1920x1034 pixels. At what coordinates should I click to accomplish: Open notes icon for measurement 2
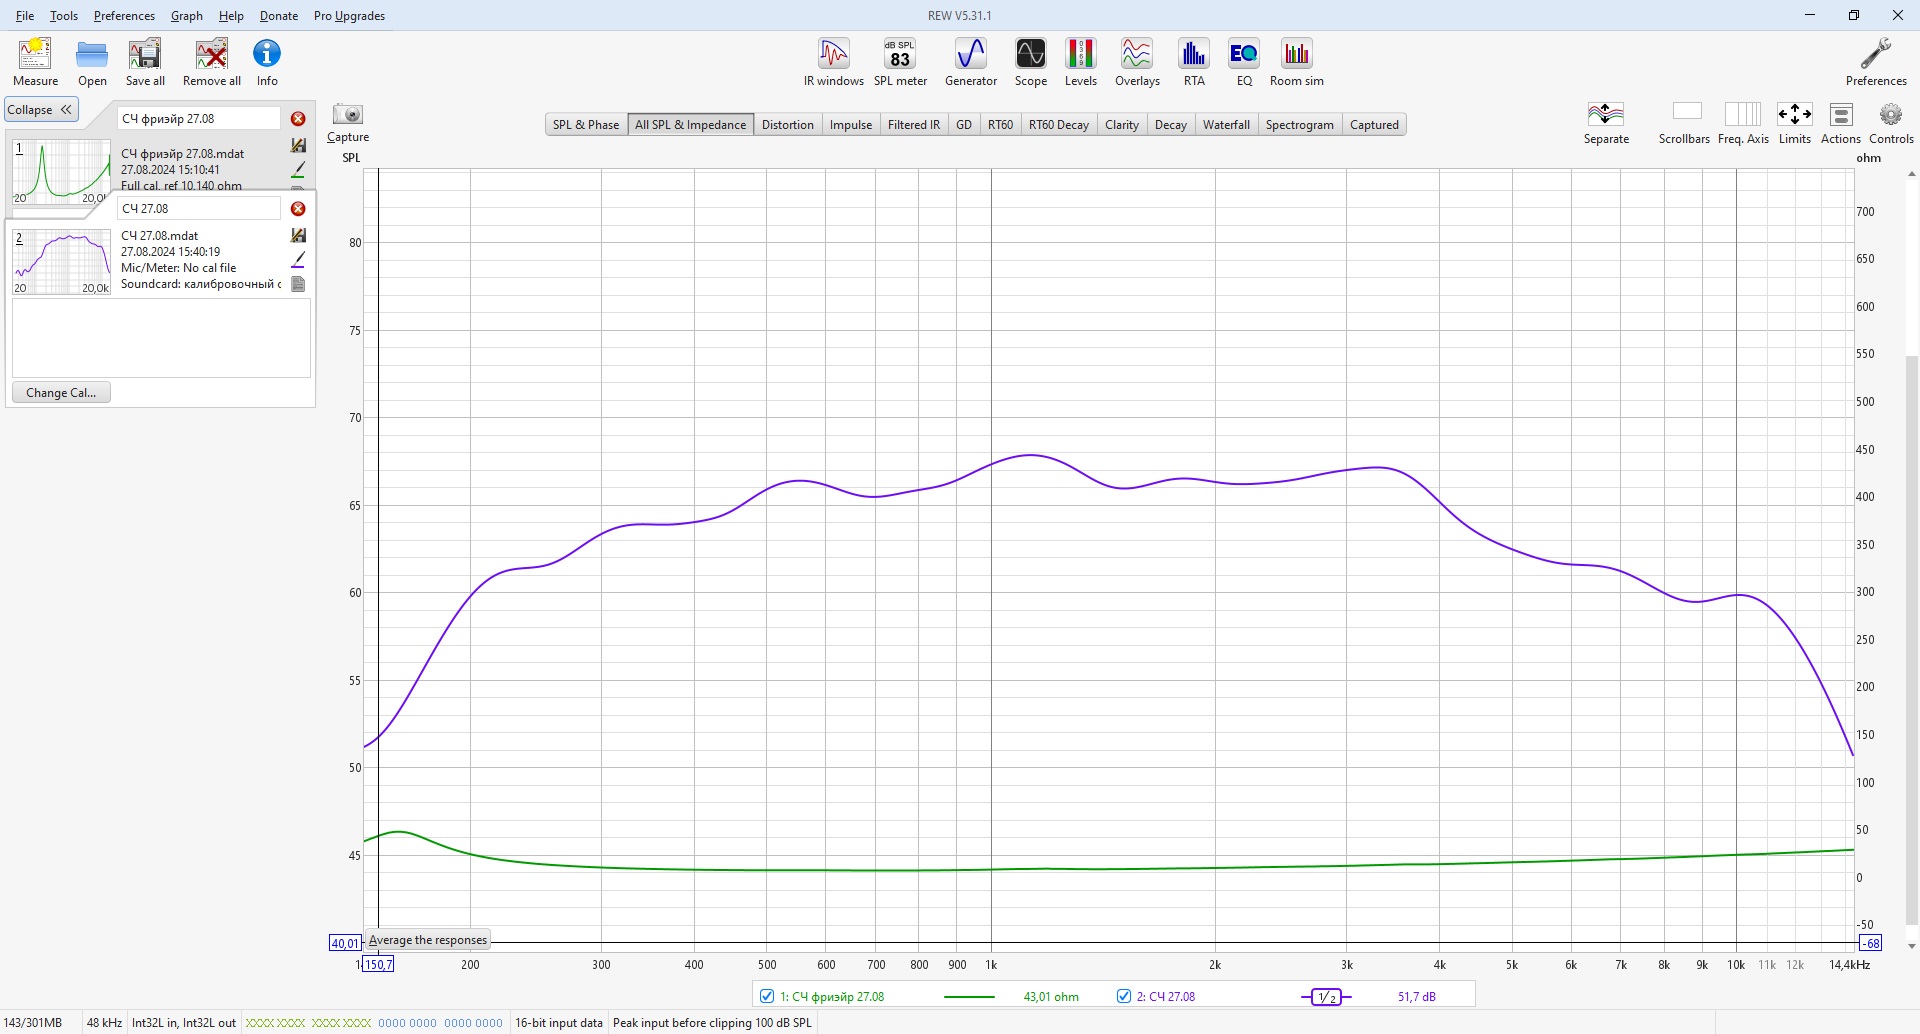tap(298, 284)
